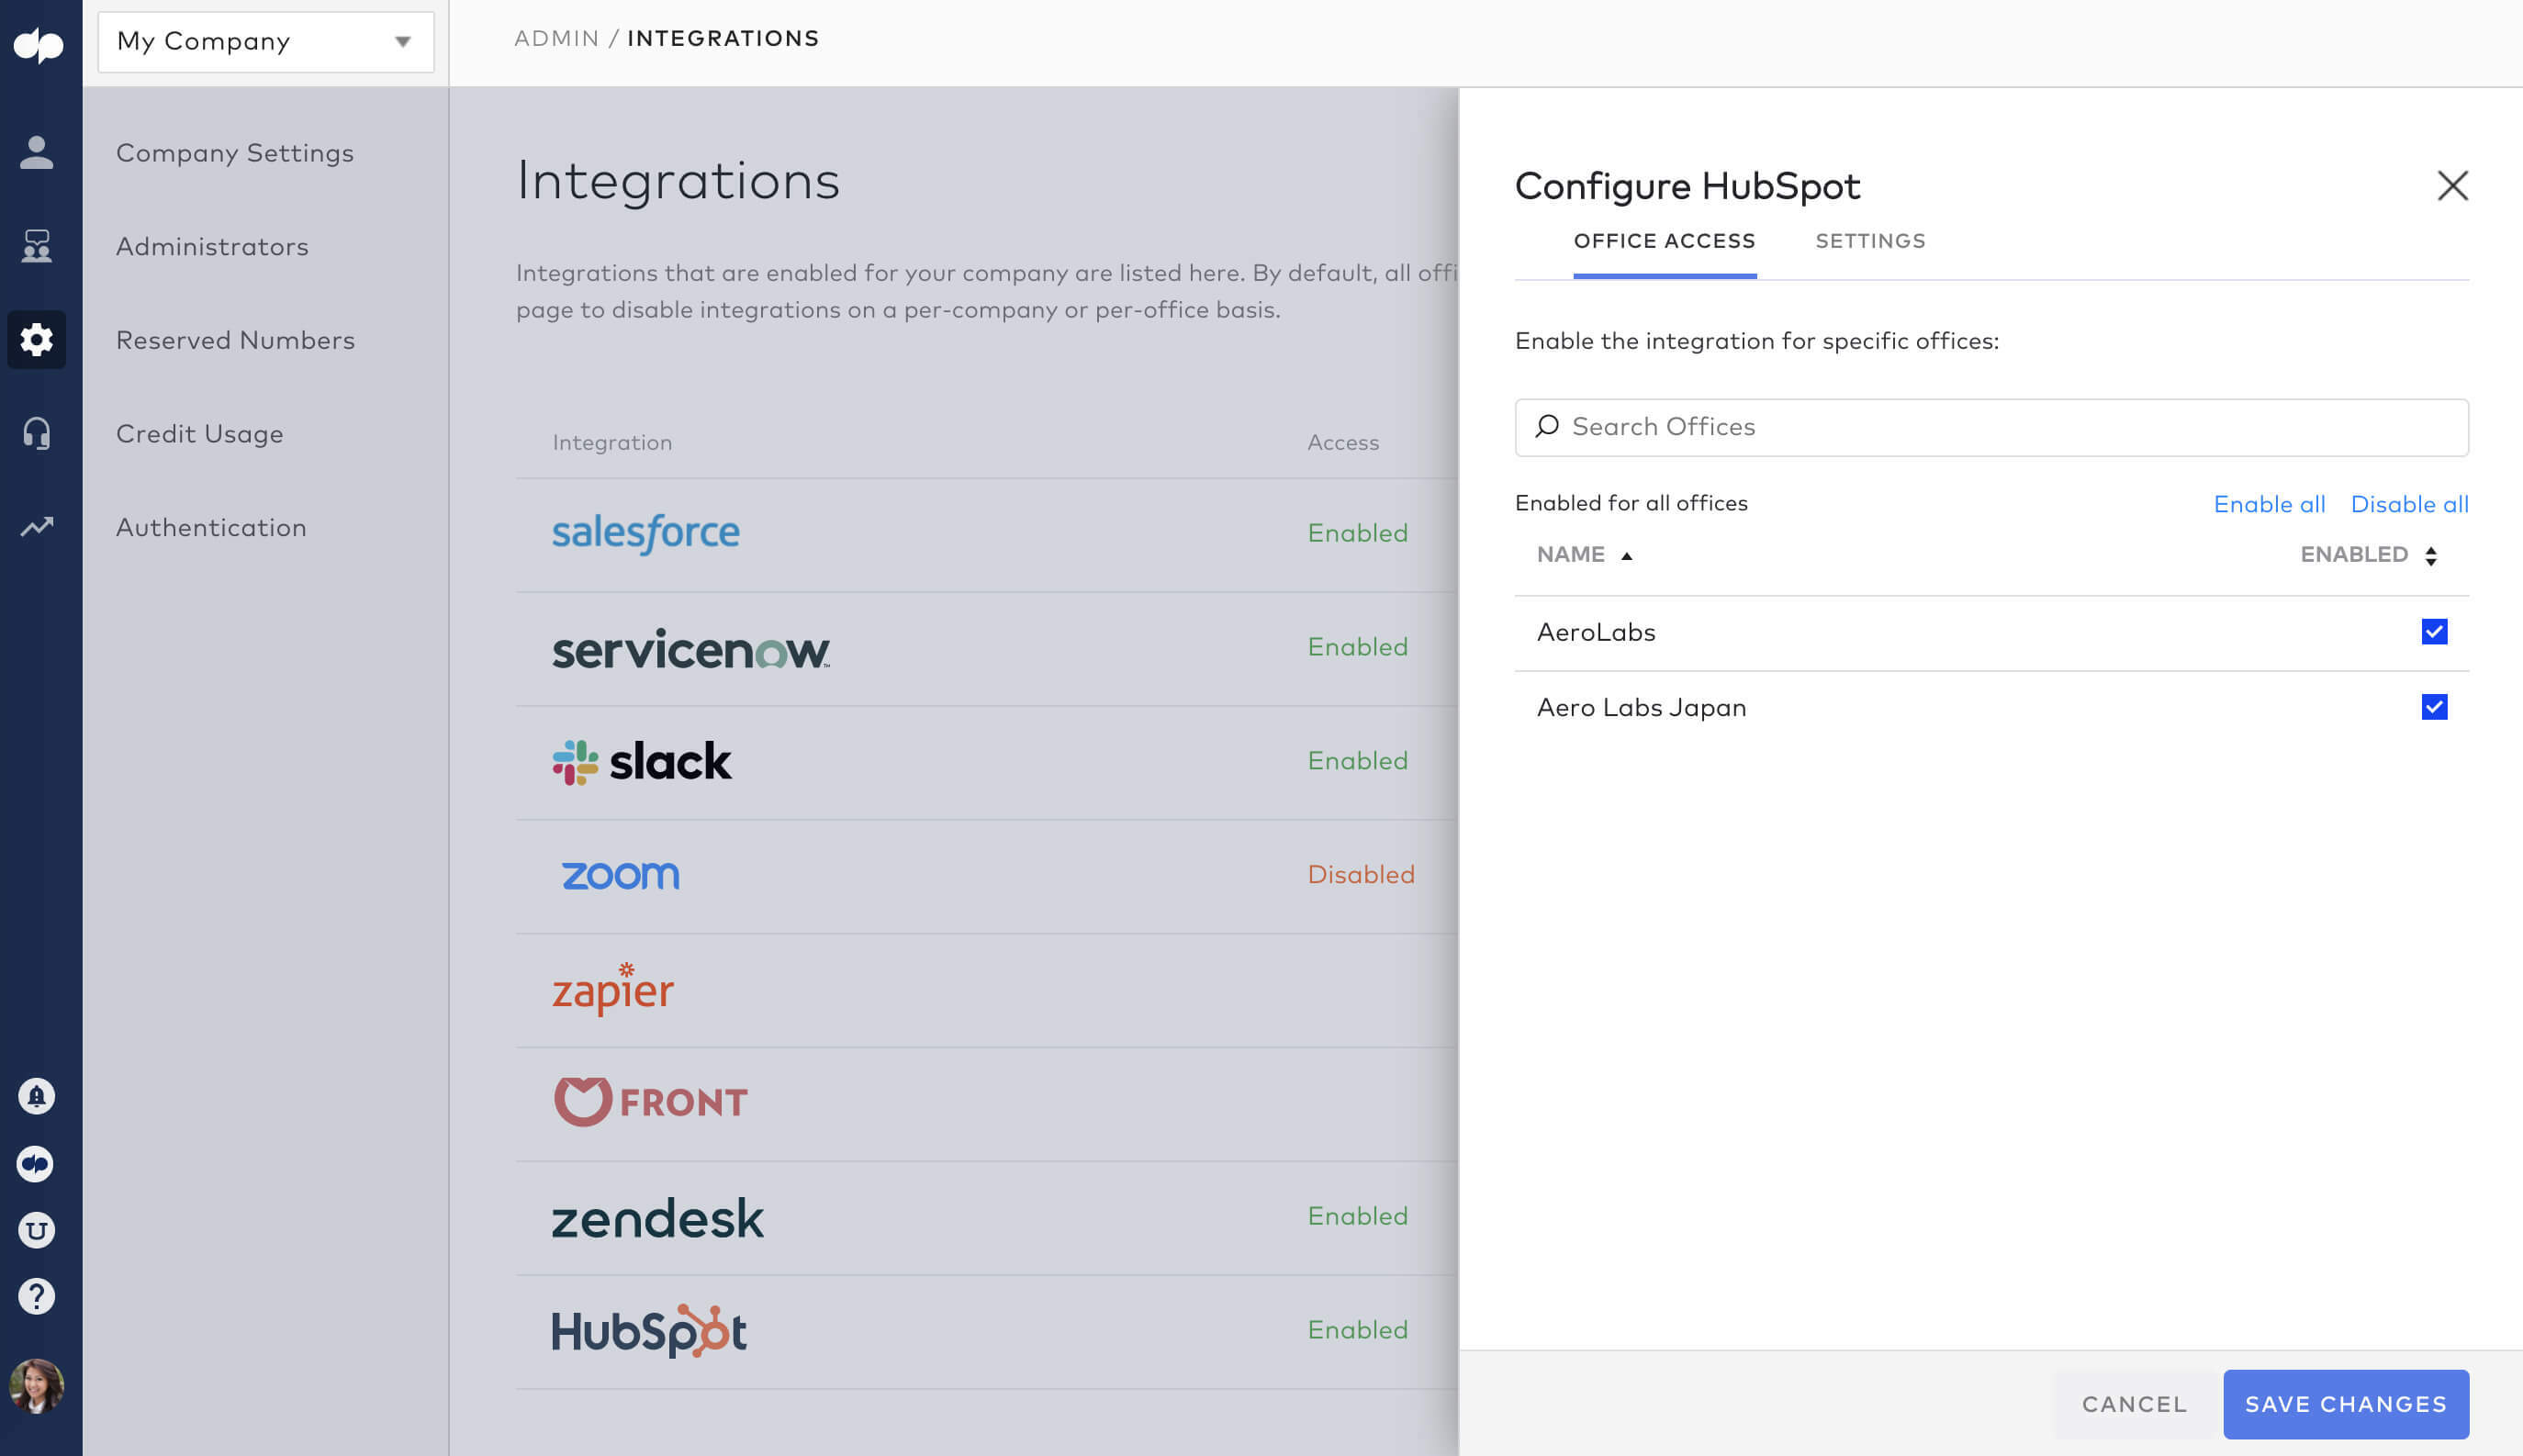Select the admin settings gear icon
This screenshot has height=1456, width=2523.
point(37,340)
